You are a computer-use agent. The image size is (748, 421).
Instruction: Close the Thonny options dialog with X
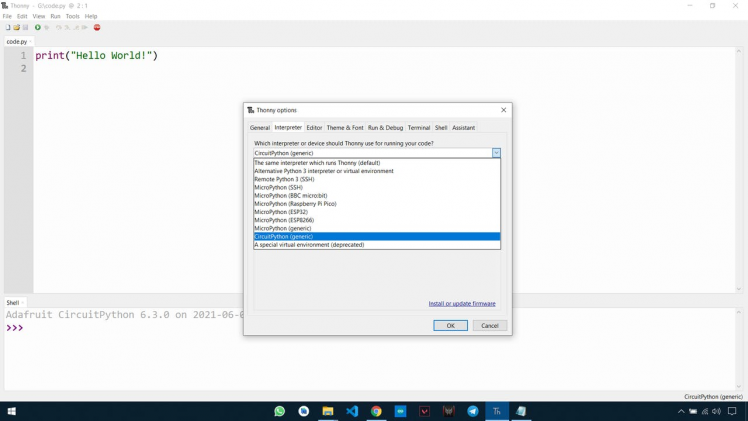click(x=503, y=110)
